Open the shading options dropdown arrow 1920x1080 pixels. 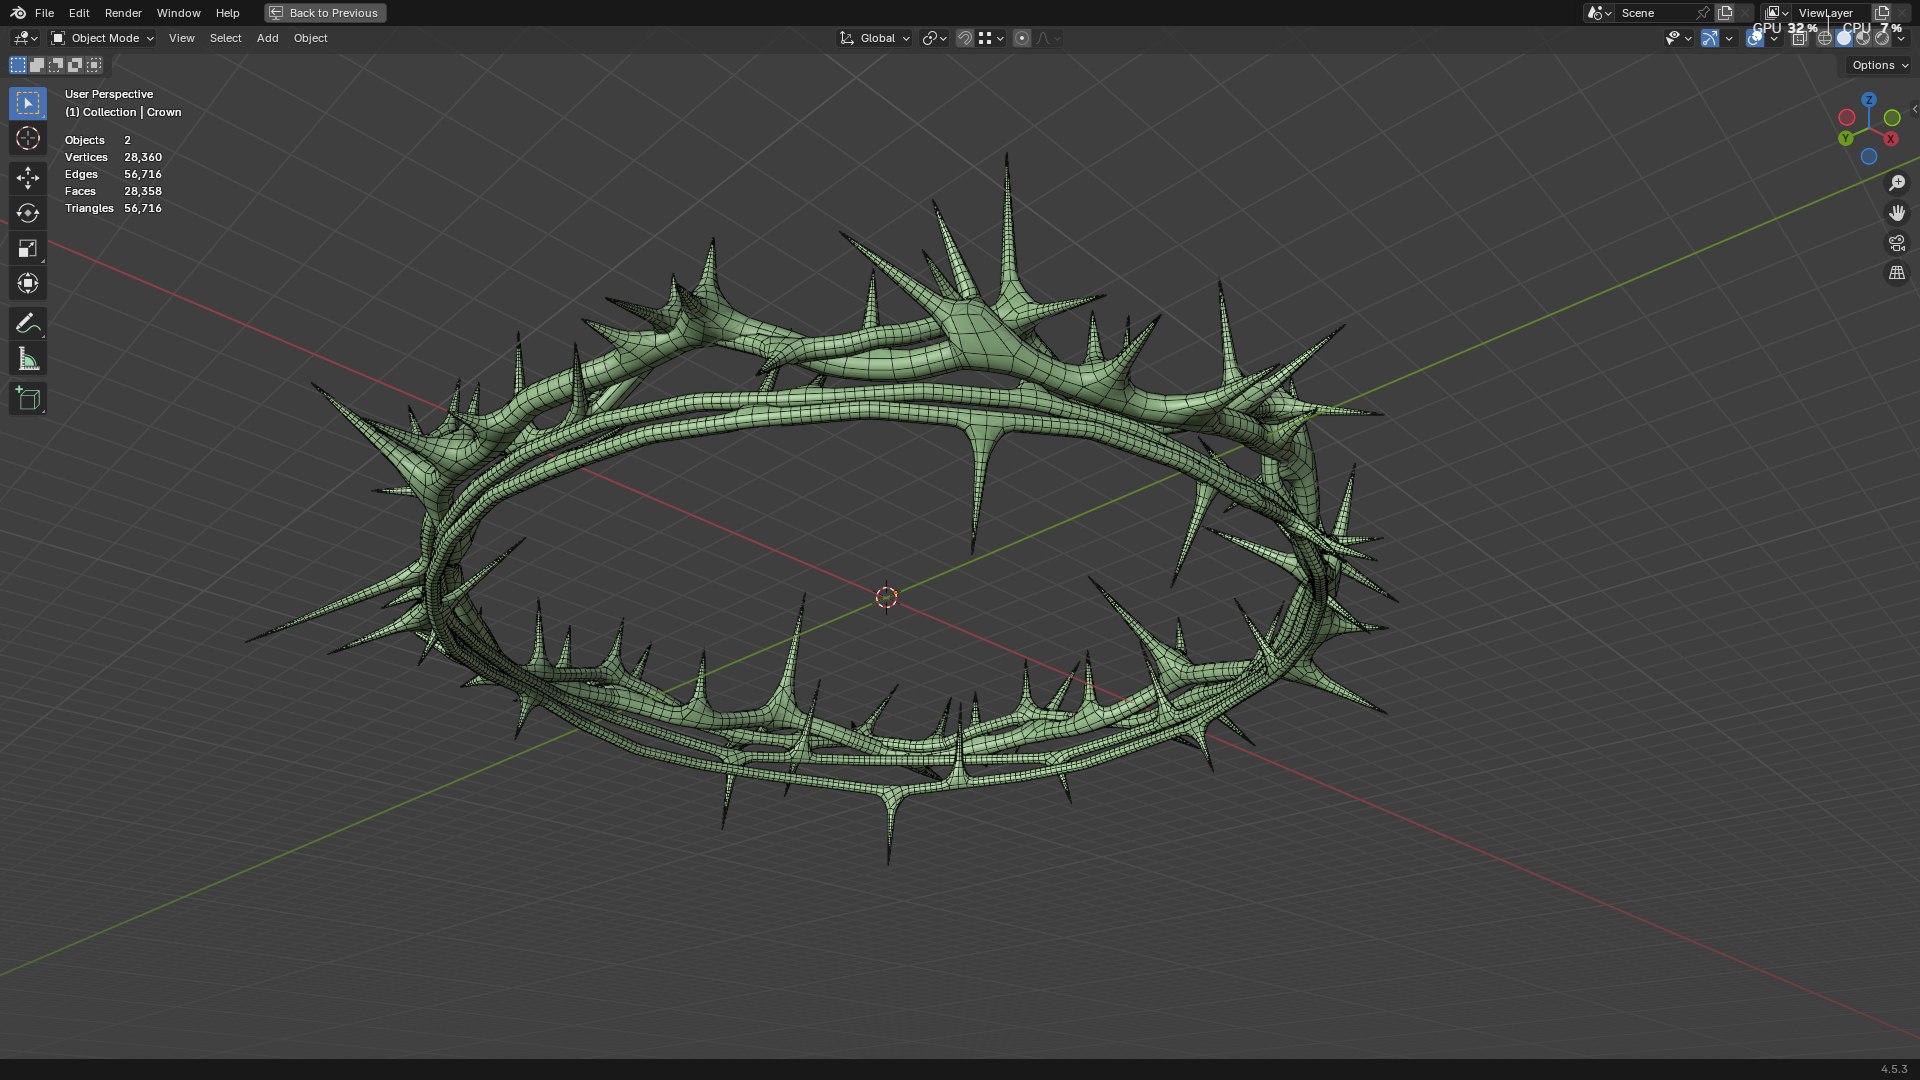click(x=1901, y=38)
